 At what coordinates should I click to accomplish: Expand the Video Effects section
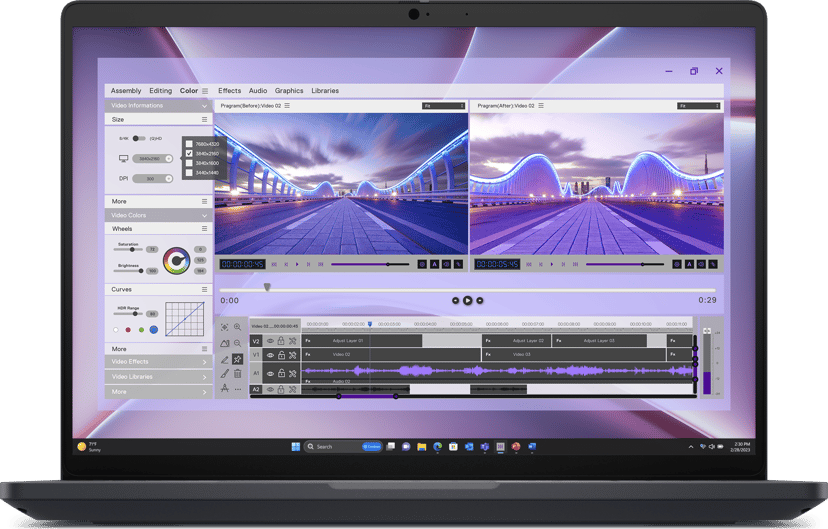click(204, 362)
